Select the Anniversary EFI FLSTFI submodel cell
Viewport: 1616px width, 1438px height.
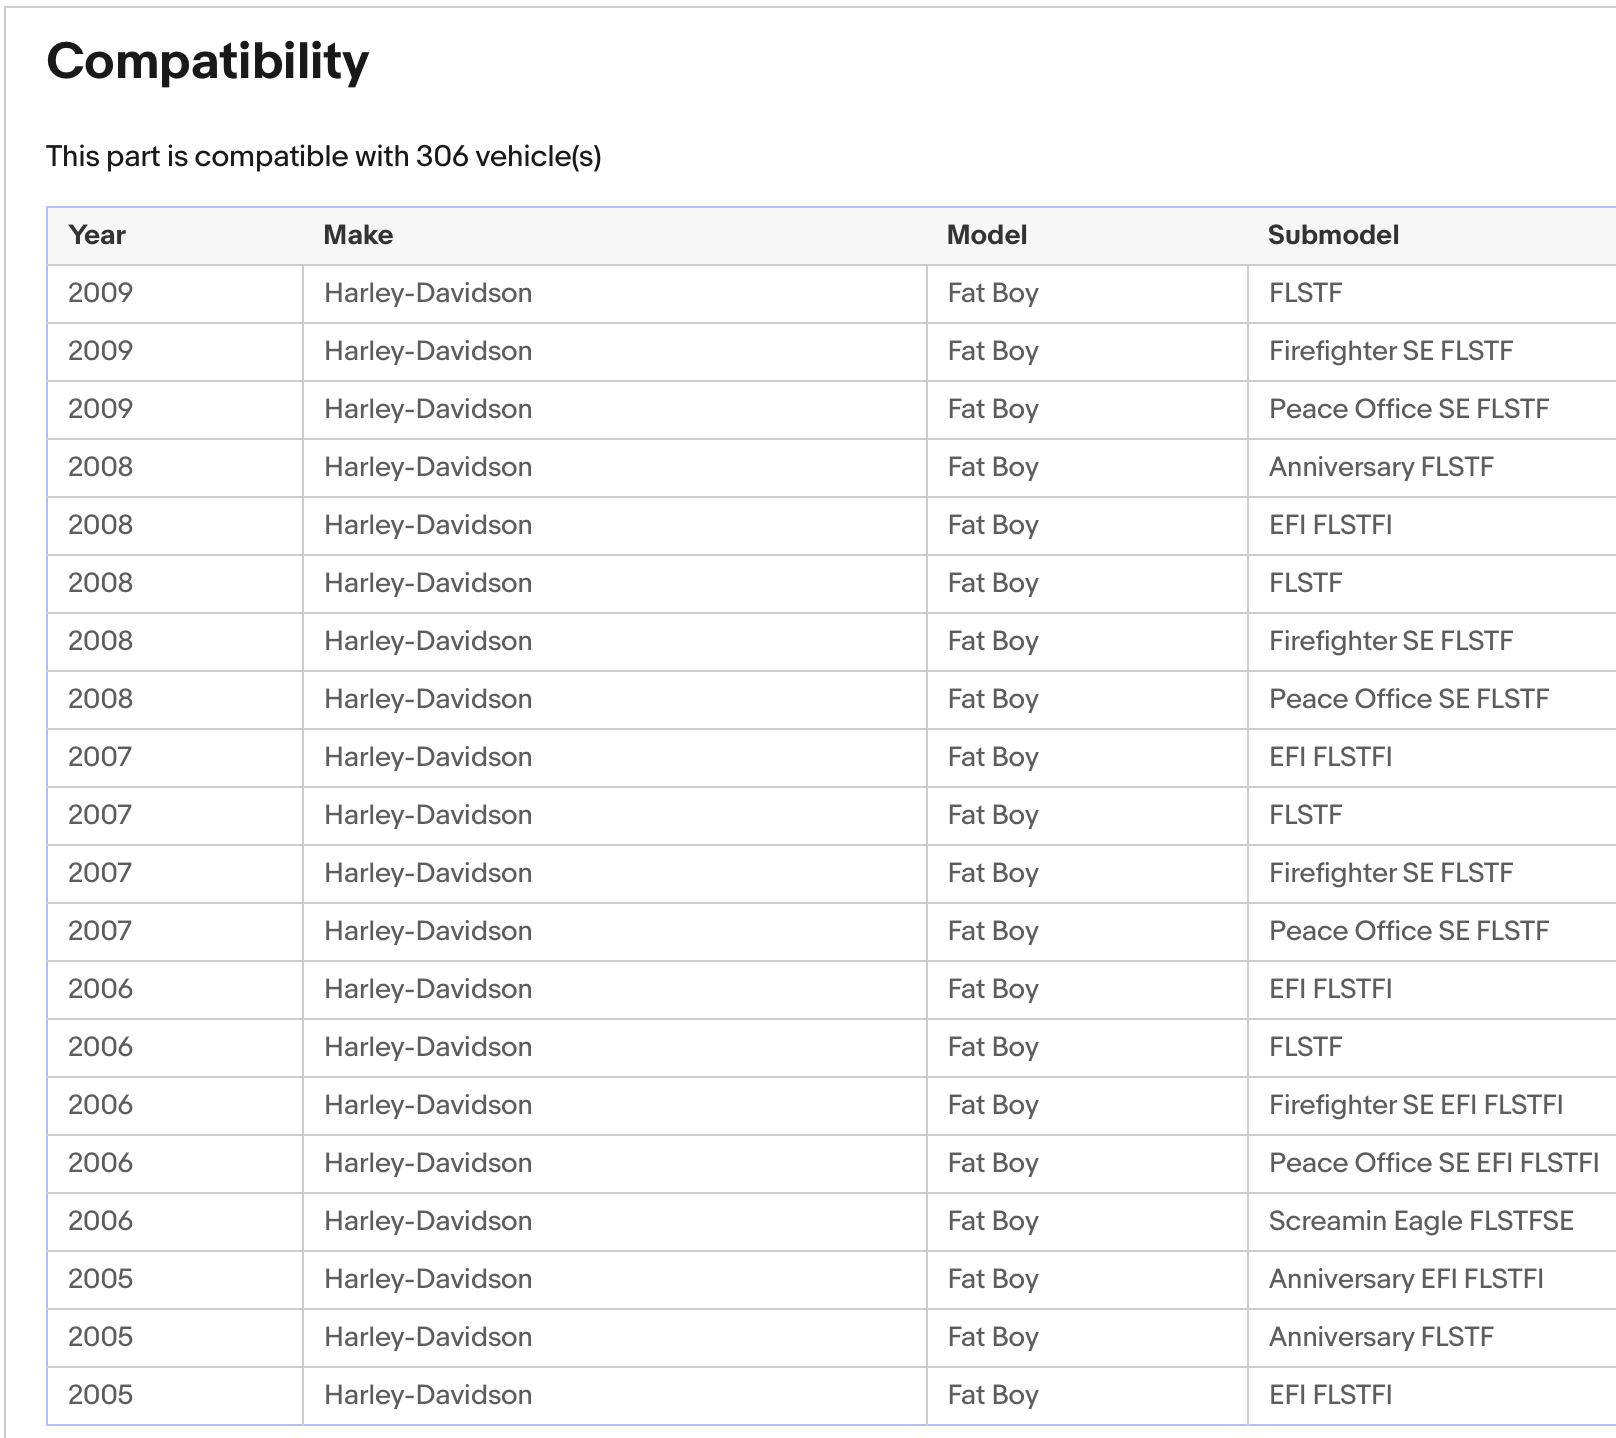tap(1405, 1279)
